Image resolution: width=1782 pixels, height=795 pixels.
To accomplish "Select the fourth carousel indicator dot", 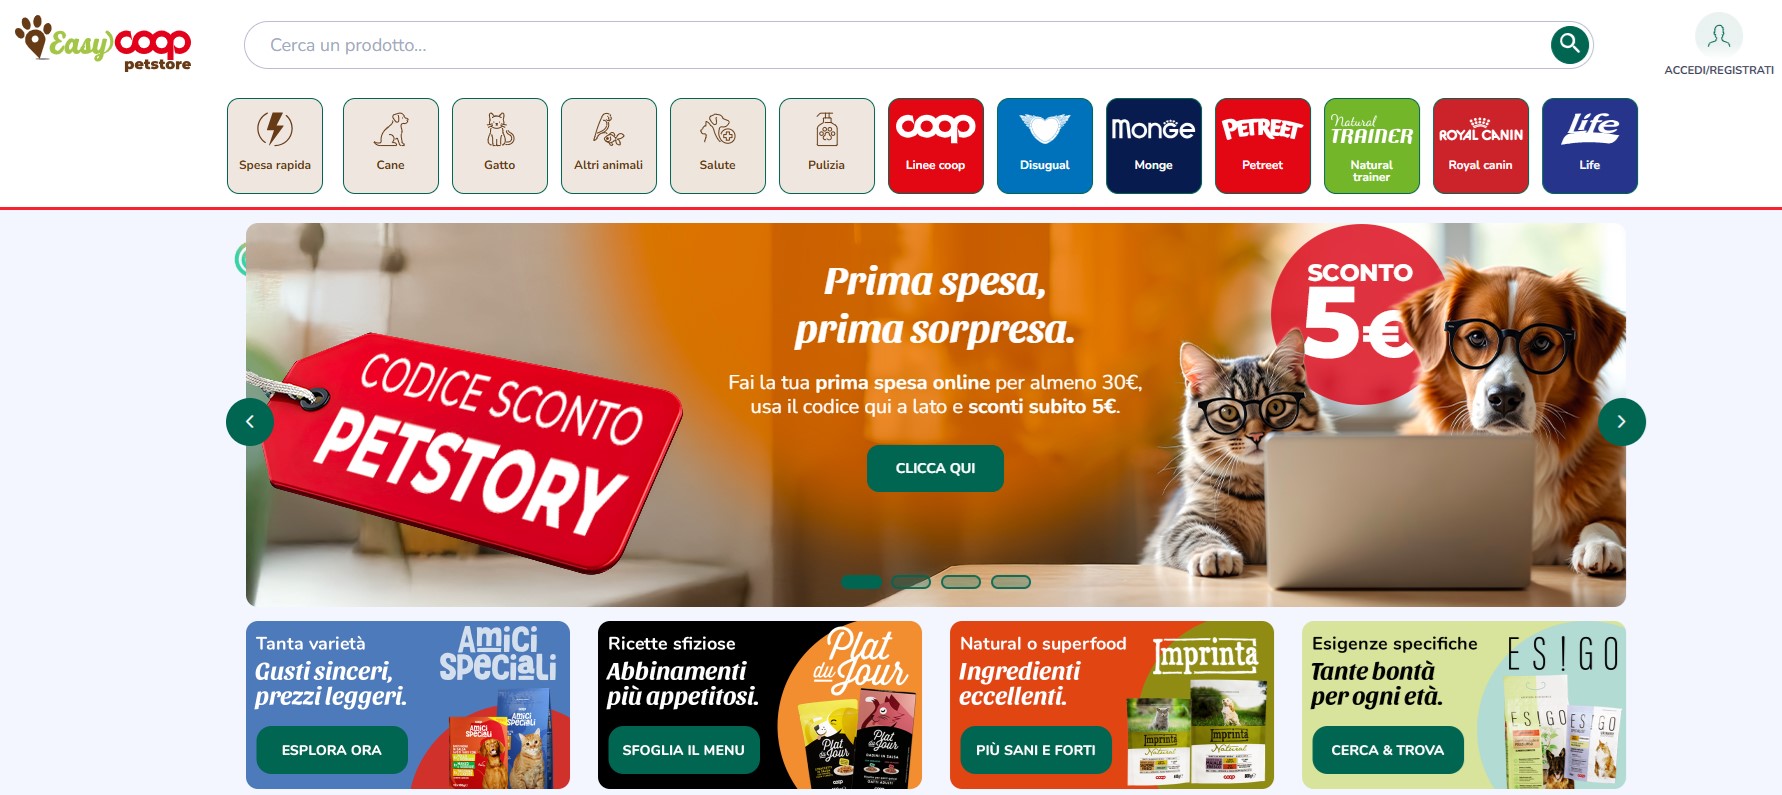I will tap(1011, 582).
